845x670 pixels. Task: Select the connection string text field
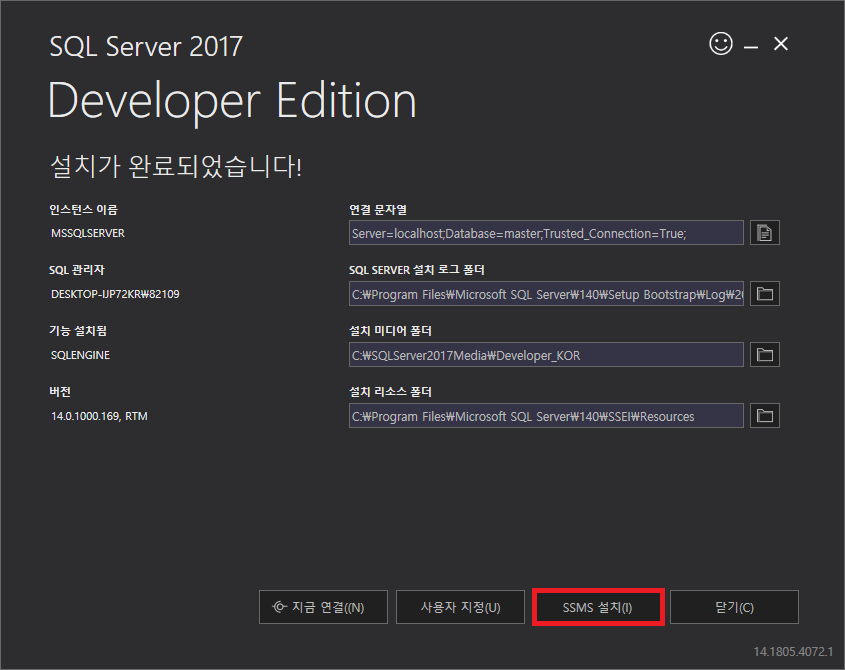[546, 233]
